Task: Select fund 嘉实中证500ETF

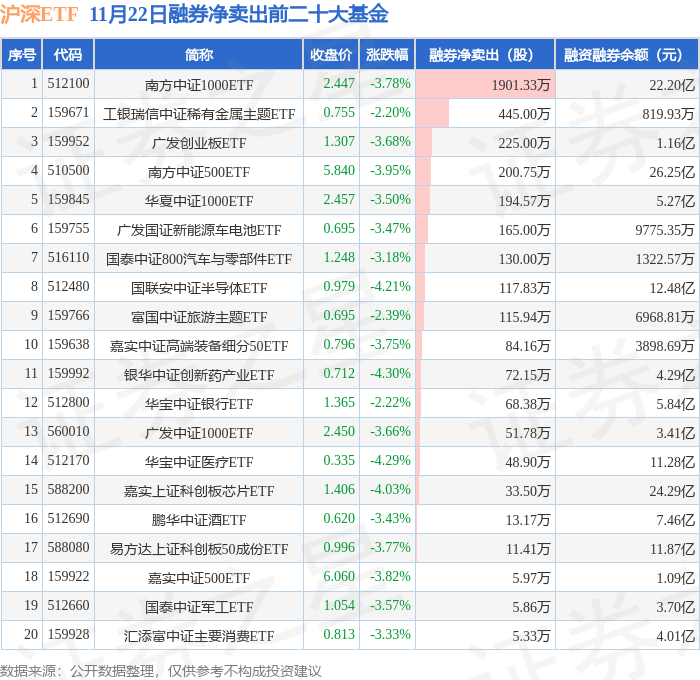Action: point(199,578)
